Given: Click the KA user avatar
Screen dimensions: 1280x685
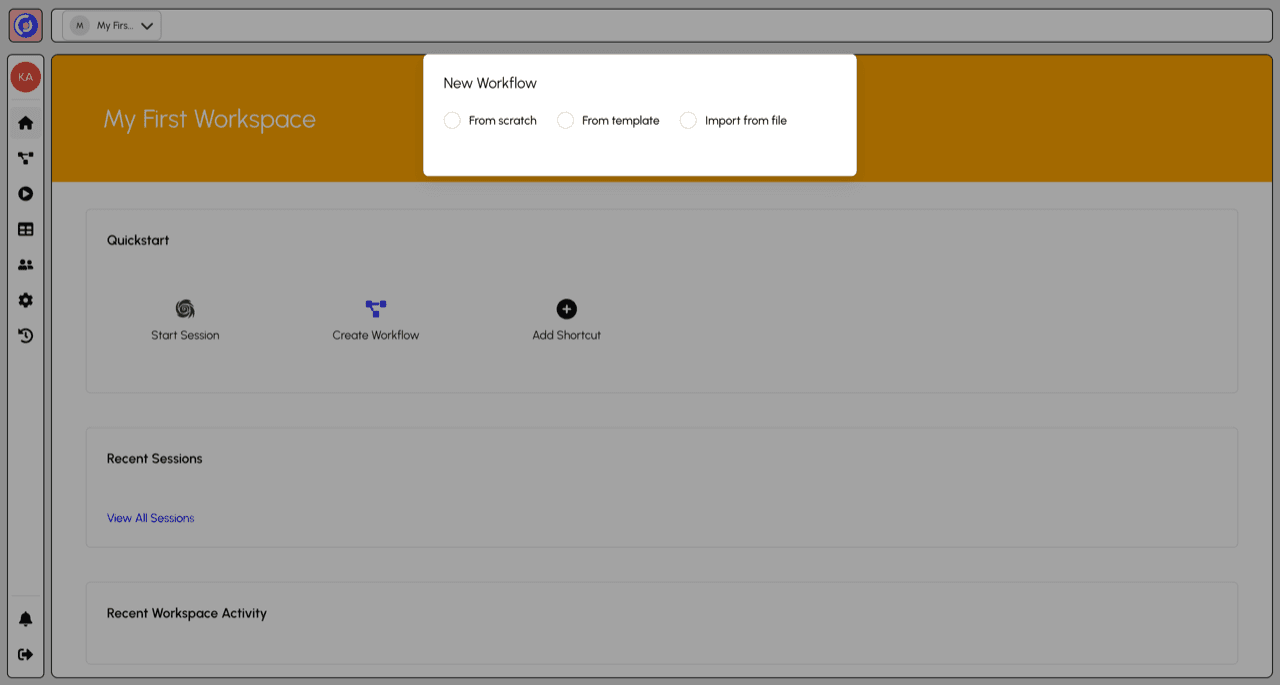Looking at the screenshot, I should tap(25, 76).
